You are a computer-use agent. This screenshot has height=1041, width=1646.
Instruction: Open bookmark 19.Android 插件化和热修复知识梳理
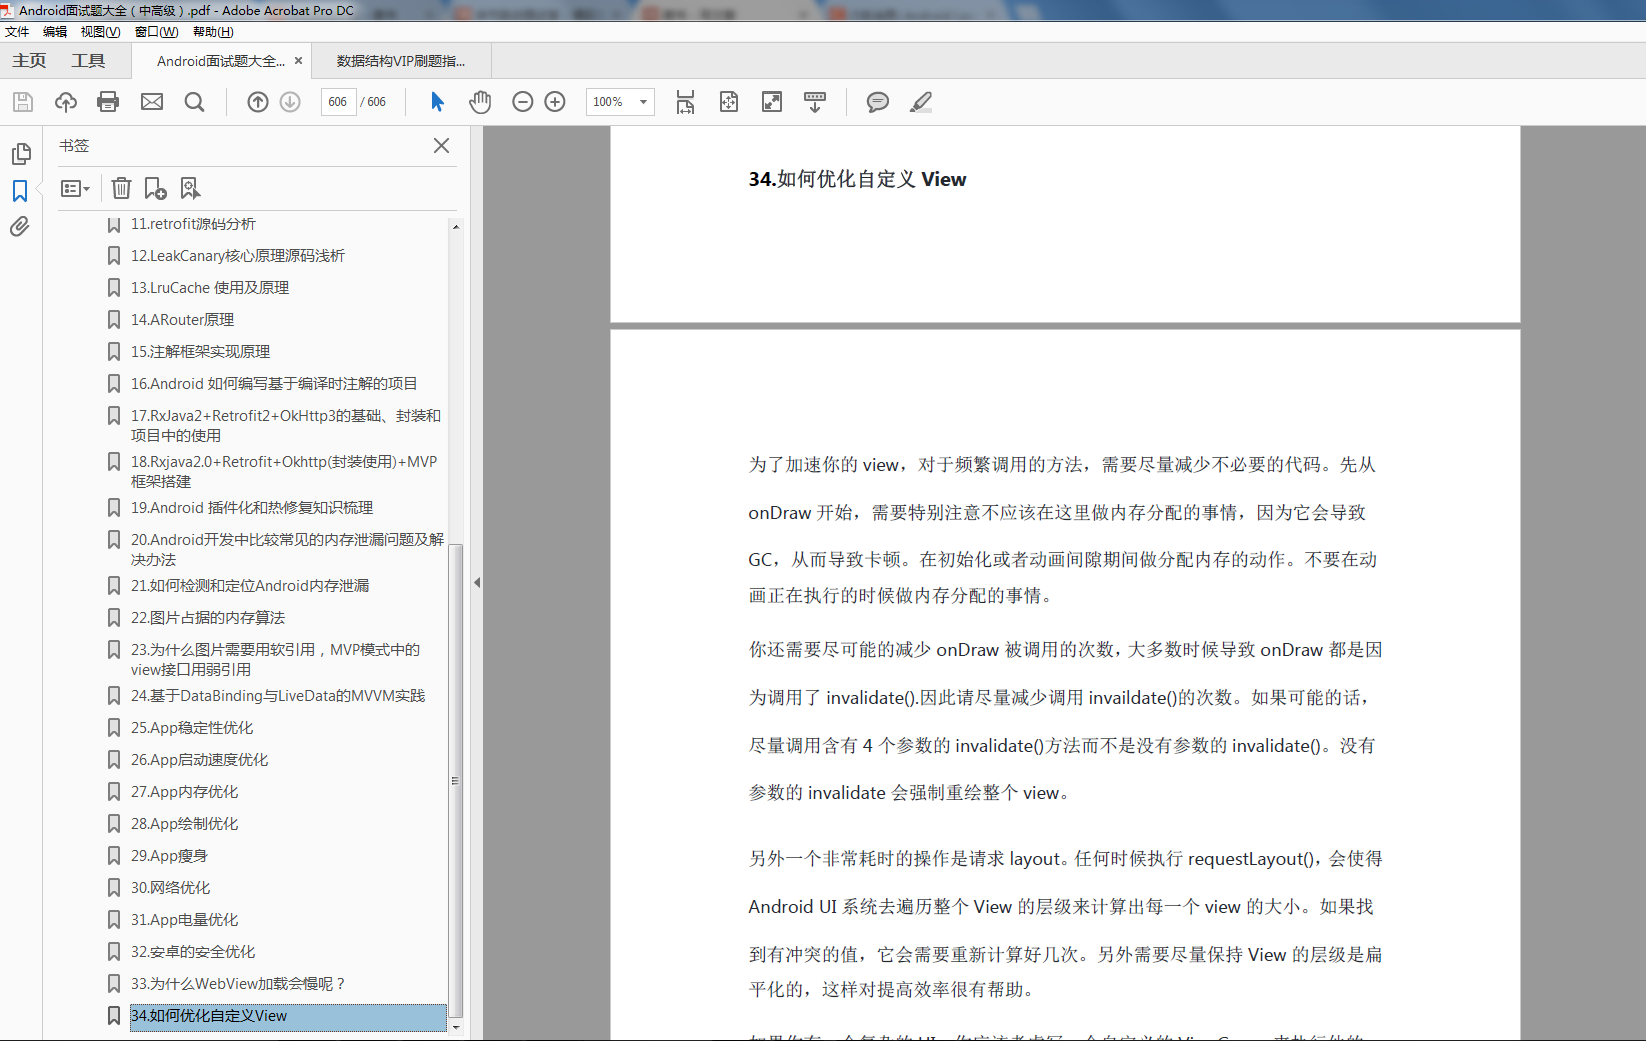coord(252,508)
